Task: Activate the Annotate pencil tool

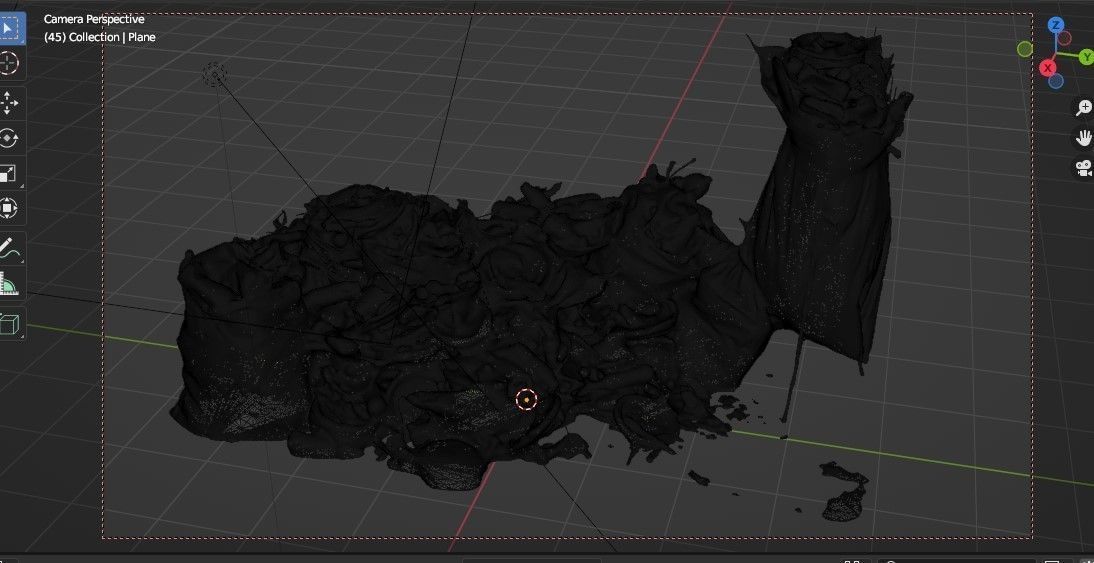Action: [10, 248]
